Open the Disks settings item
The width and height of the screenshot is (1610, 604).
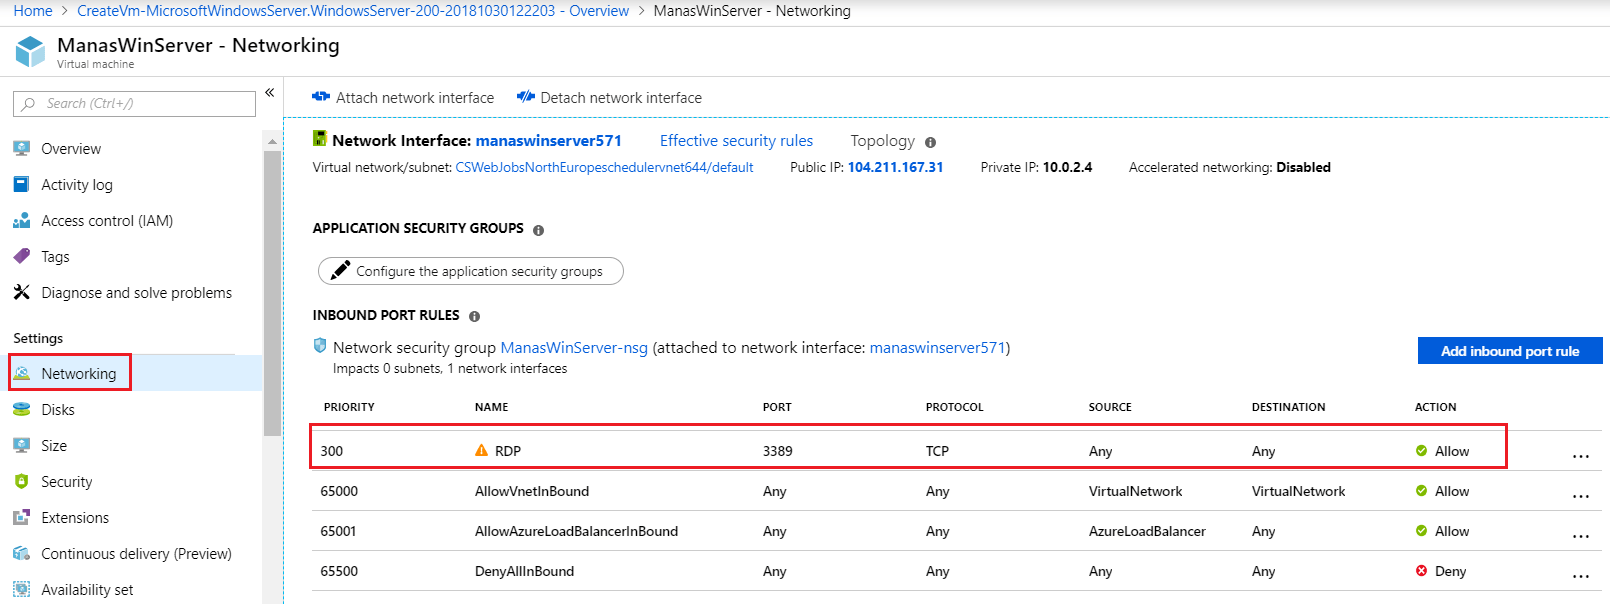58,410
